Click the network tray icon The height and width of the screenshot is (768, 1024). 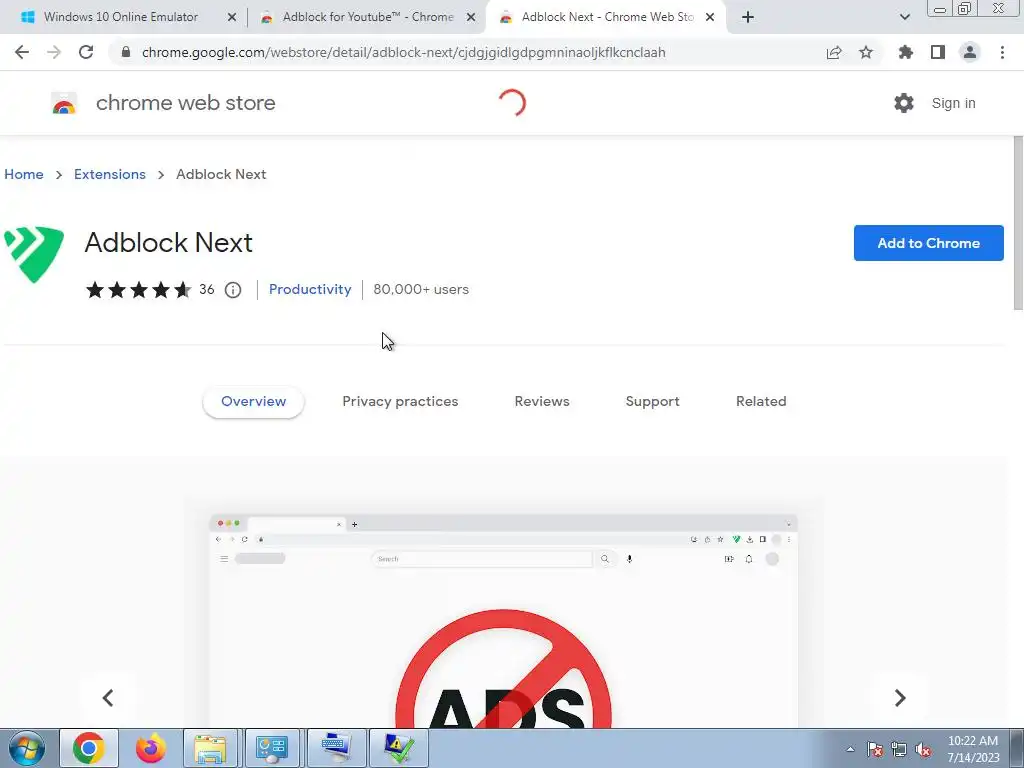coord(899,749)
